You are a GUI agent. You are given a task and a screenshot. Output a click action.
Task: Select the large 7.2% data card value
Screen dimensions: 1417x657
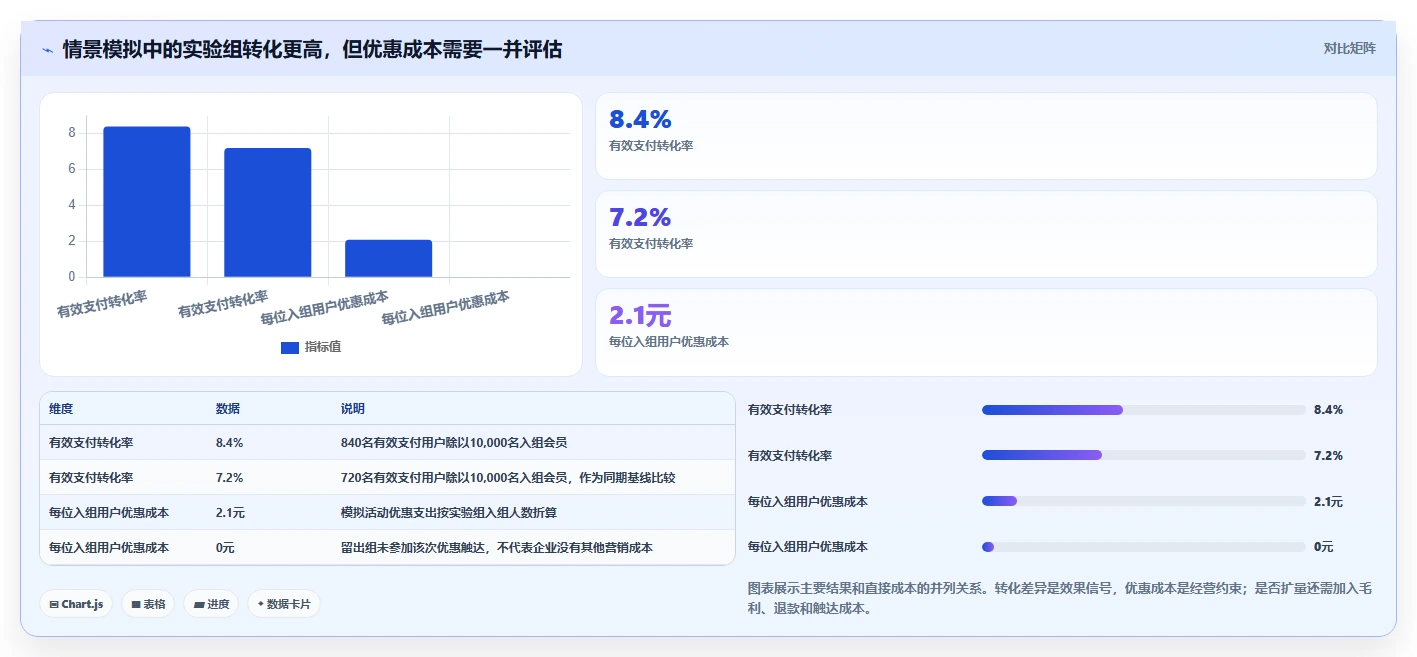[640, 218]
